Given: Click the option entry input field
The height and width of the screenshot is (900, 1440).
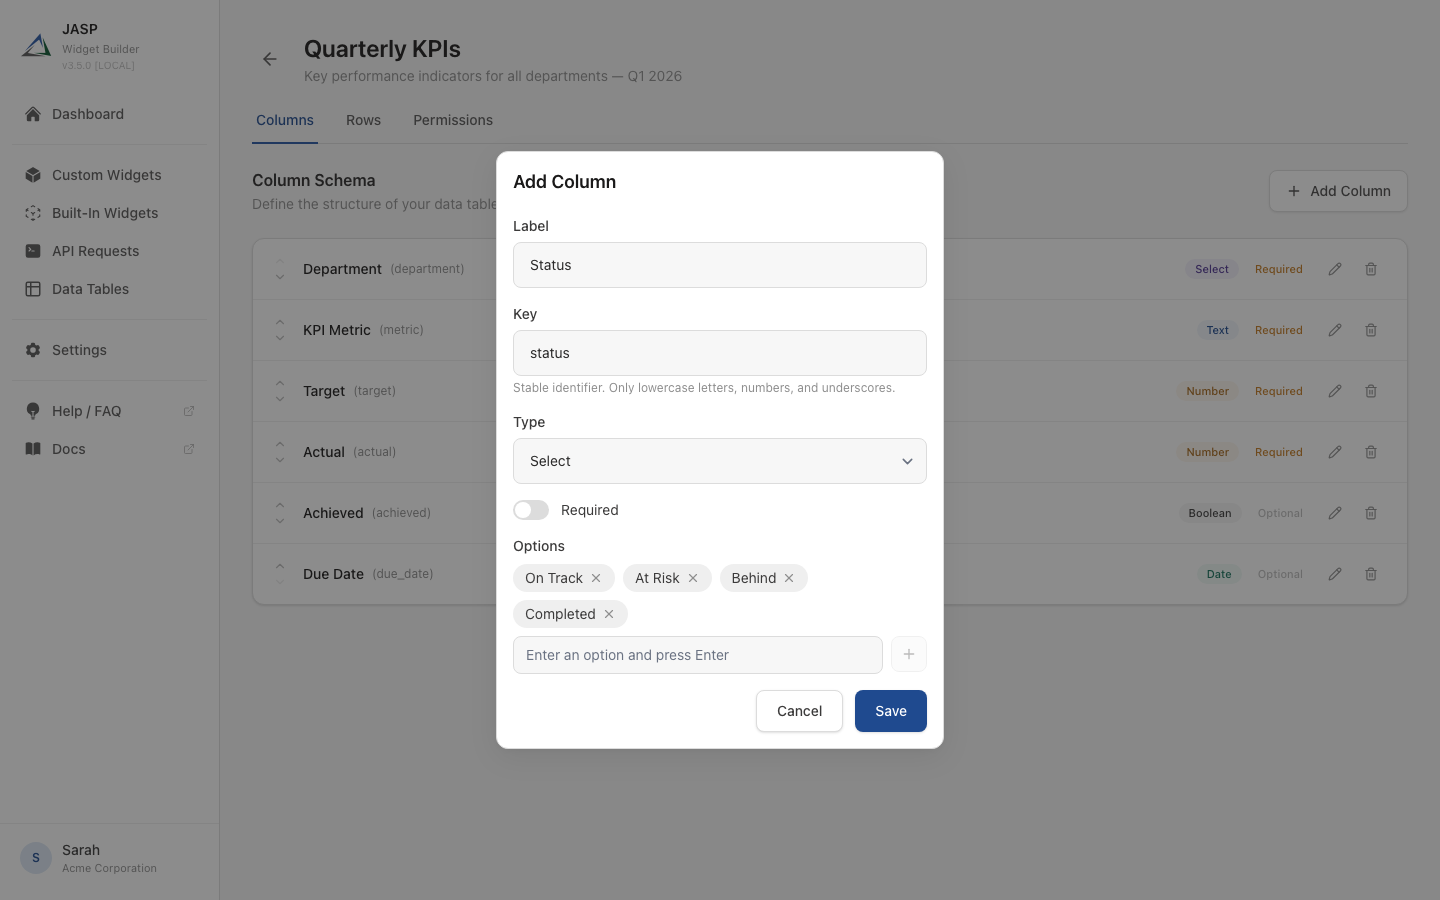Looking at the screenshot, I should pyautogui.click(x=698, y=655).
